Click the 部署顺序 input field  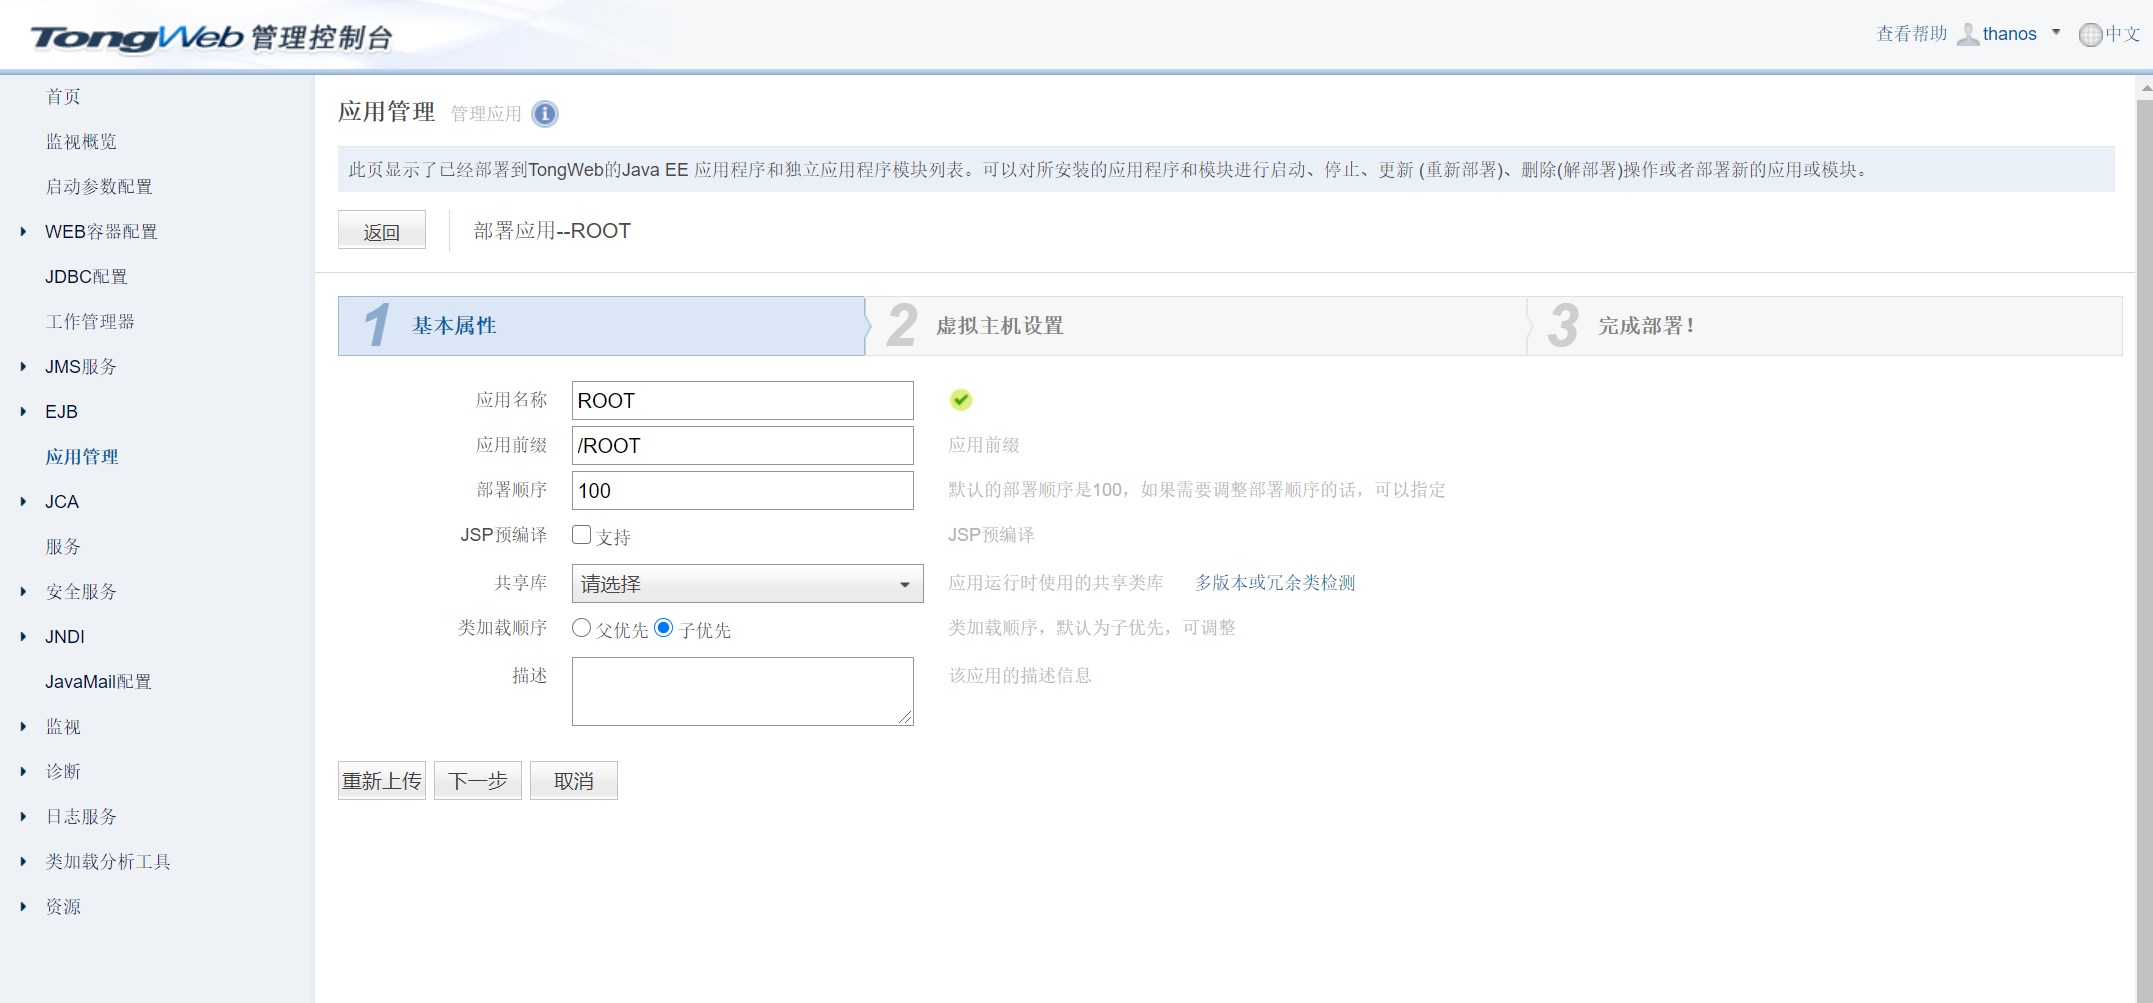click(x=742, y=491)
